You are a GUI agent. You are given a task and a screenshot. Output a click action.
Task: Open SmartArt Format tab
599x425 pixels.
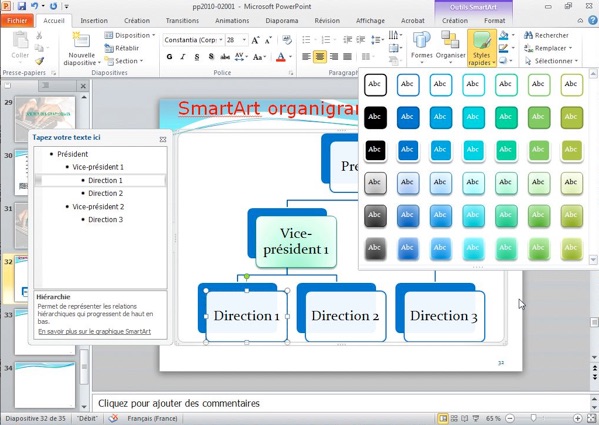click(495, 21)
